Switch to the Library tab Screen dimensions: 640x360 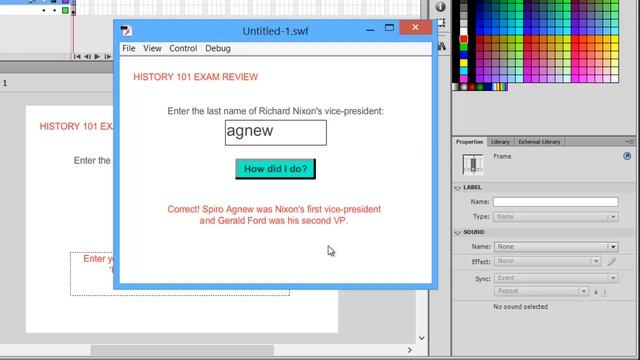tap(500, 142)
